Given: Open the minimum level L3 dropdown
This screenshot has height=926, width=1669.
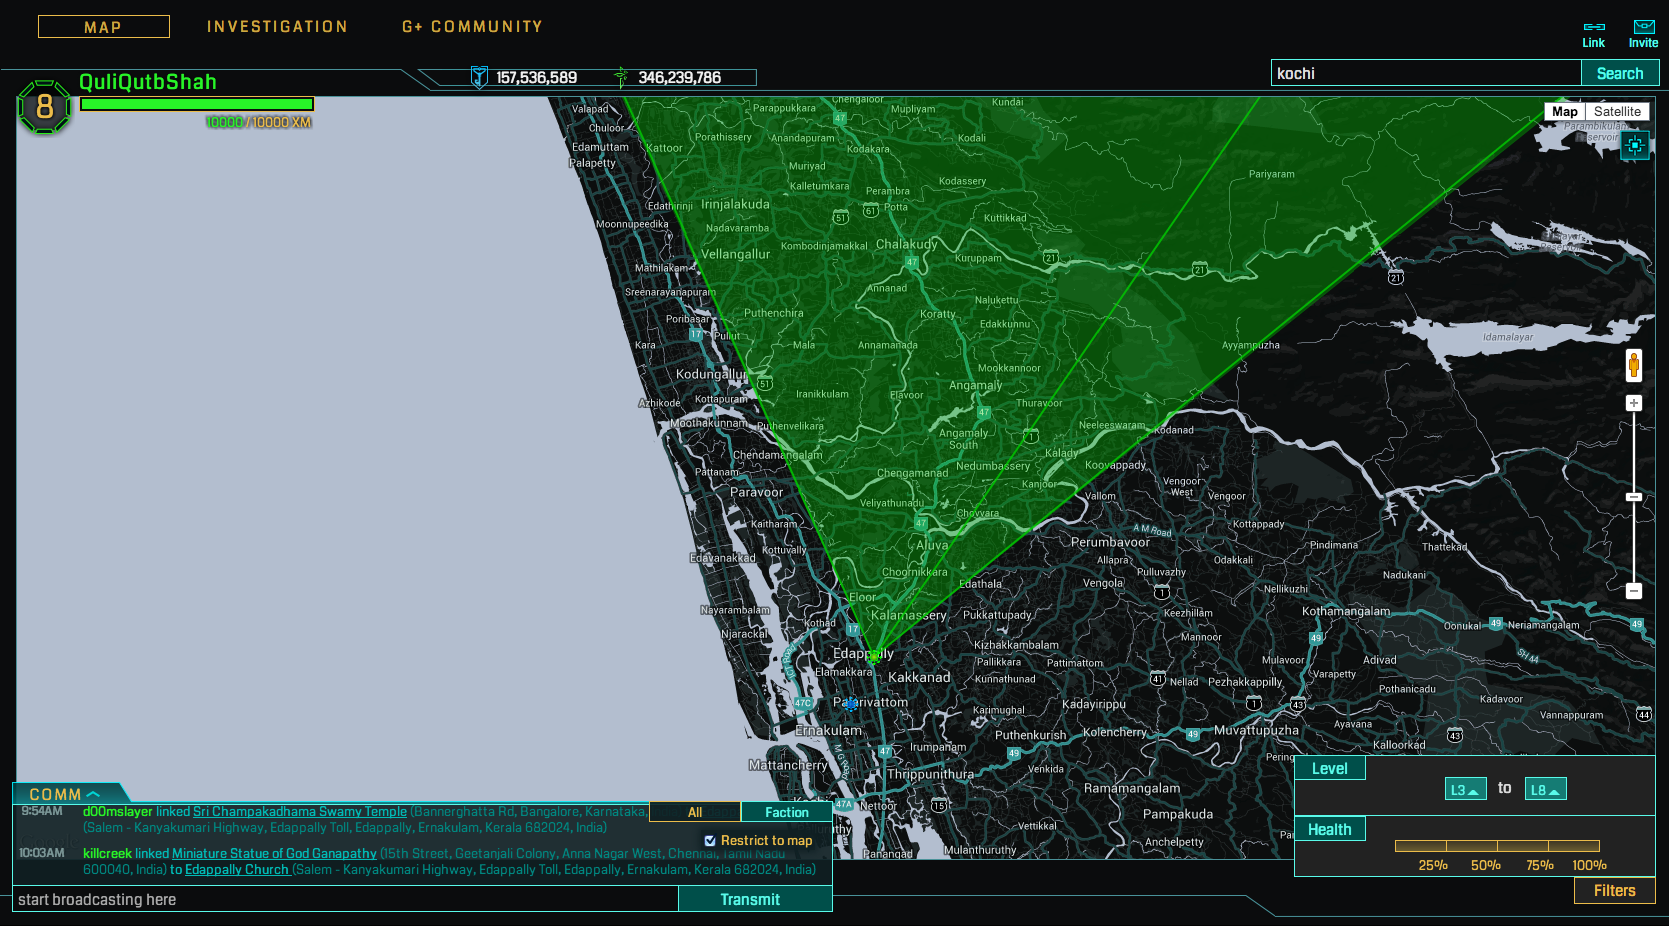Looking at the screenshot, I should tap(1465, 790).
